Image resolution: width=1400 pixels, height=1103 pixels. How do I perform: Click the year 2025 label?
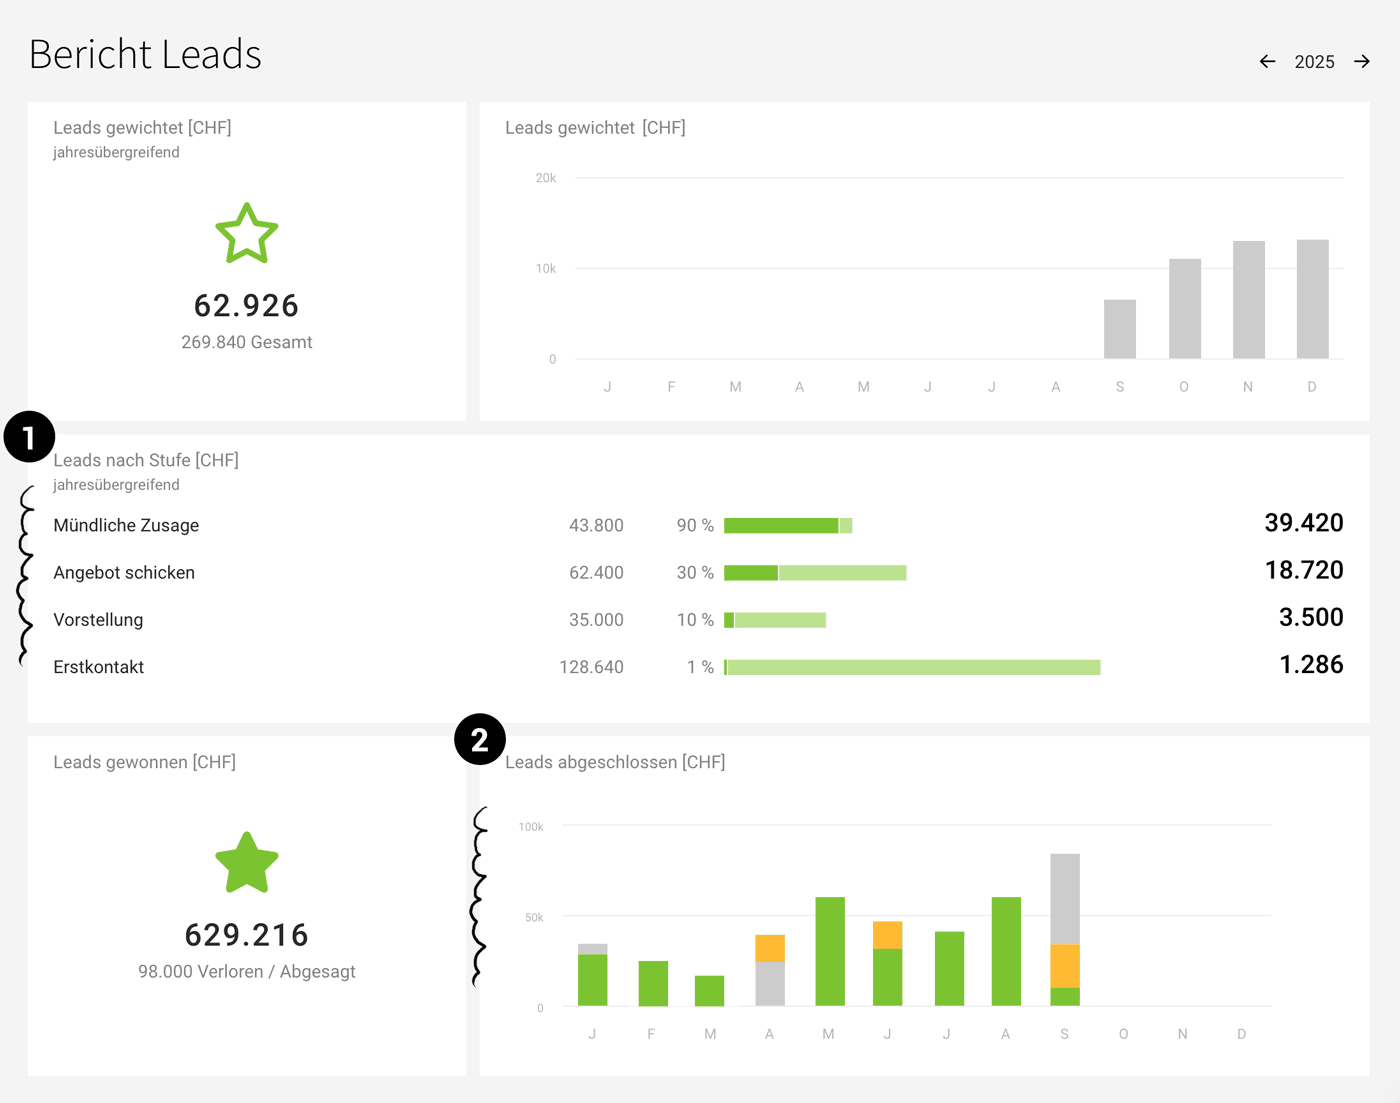pos(1314,61)
